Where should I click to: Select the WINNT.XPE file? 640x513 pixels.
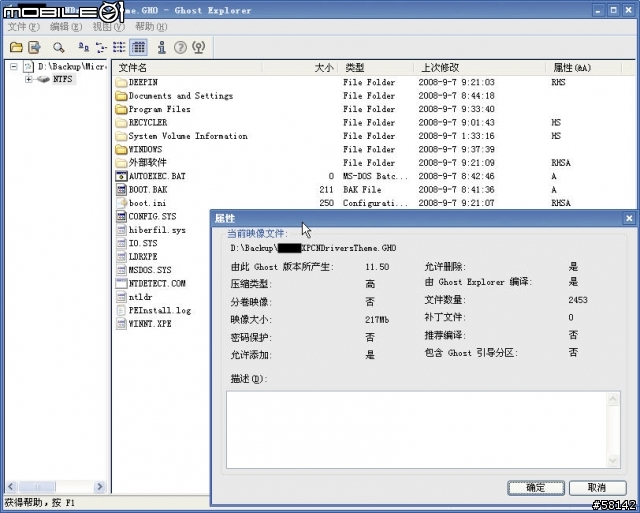pyautogui.click(x=144, y=324)
